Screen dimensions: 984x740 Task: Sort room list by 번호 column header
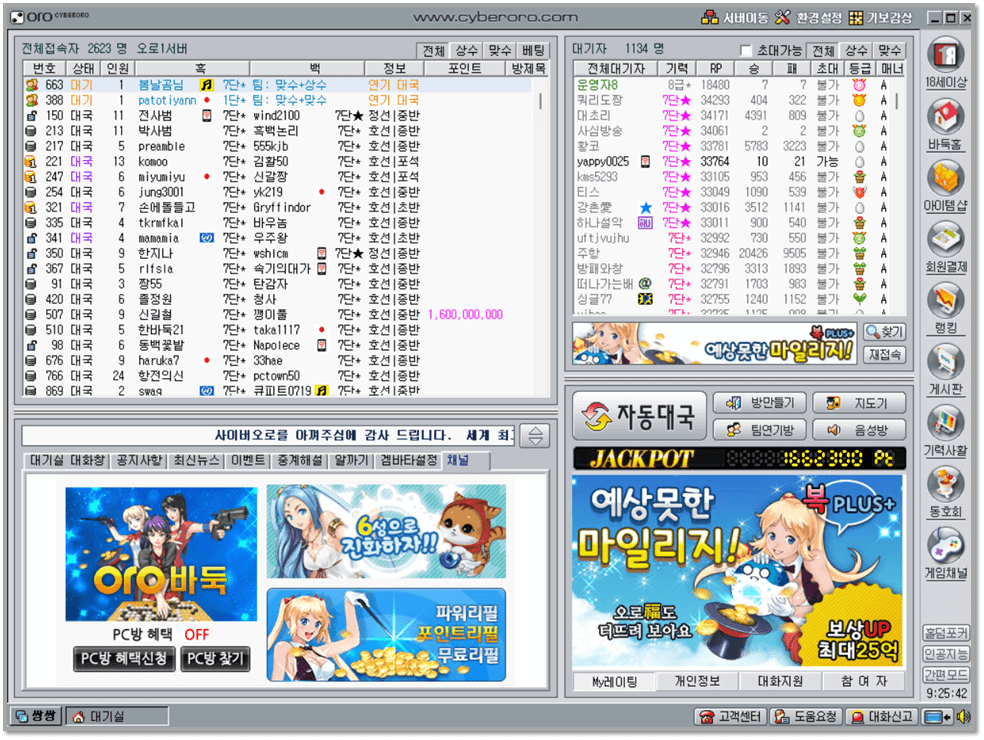(x=44, y=68)
